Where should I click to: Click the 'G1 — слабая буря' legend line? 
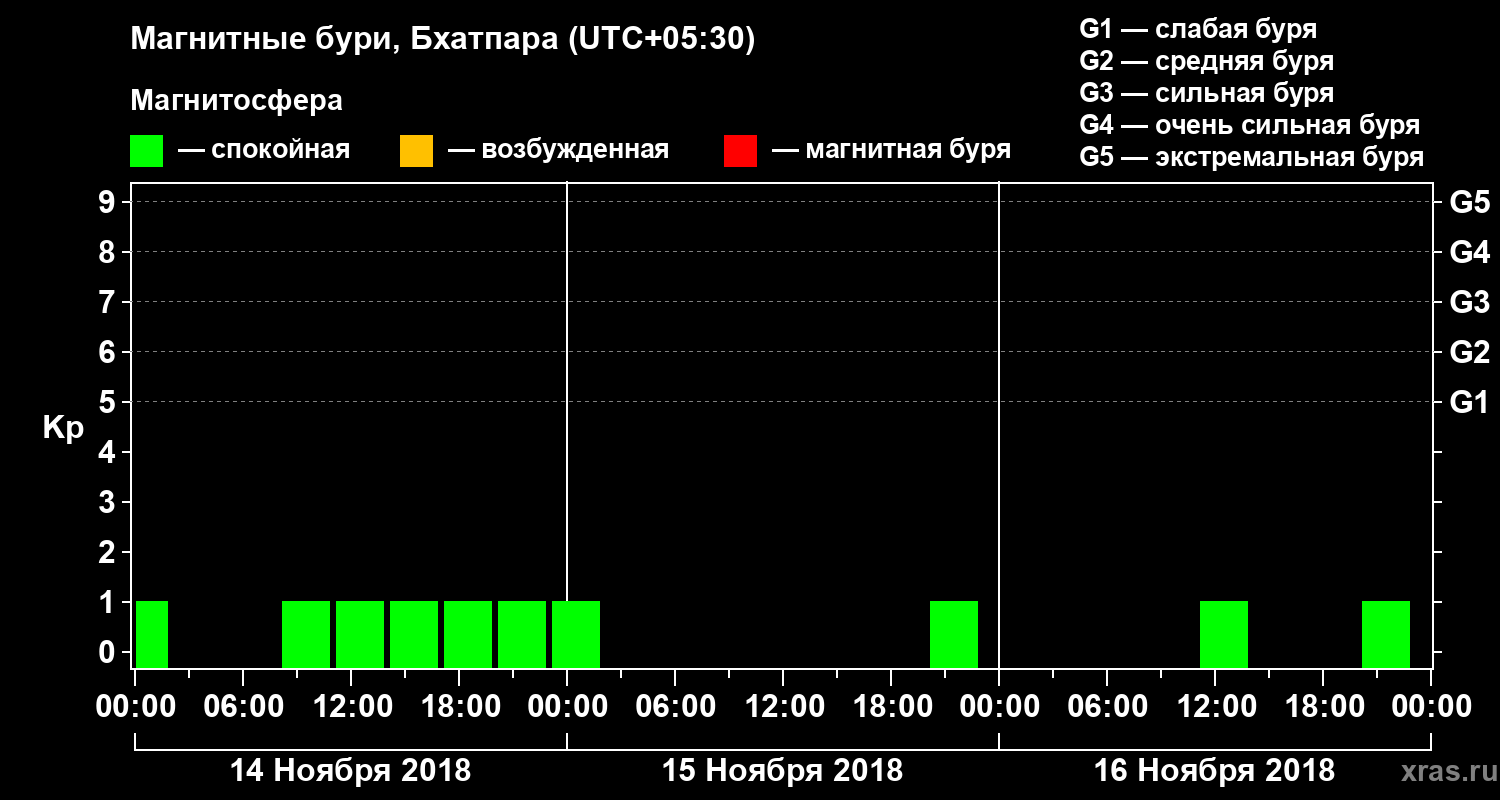pos(1198,29)
